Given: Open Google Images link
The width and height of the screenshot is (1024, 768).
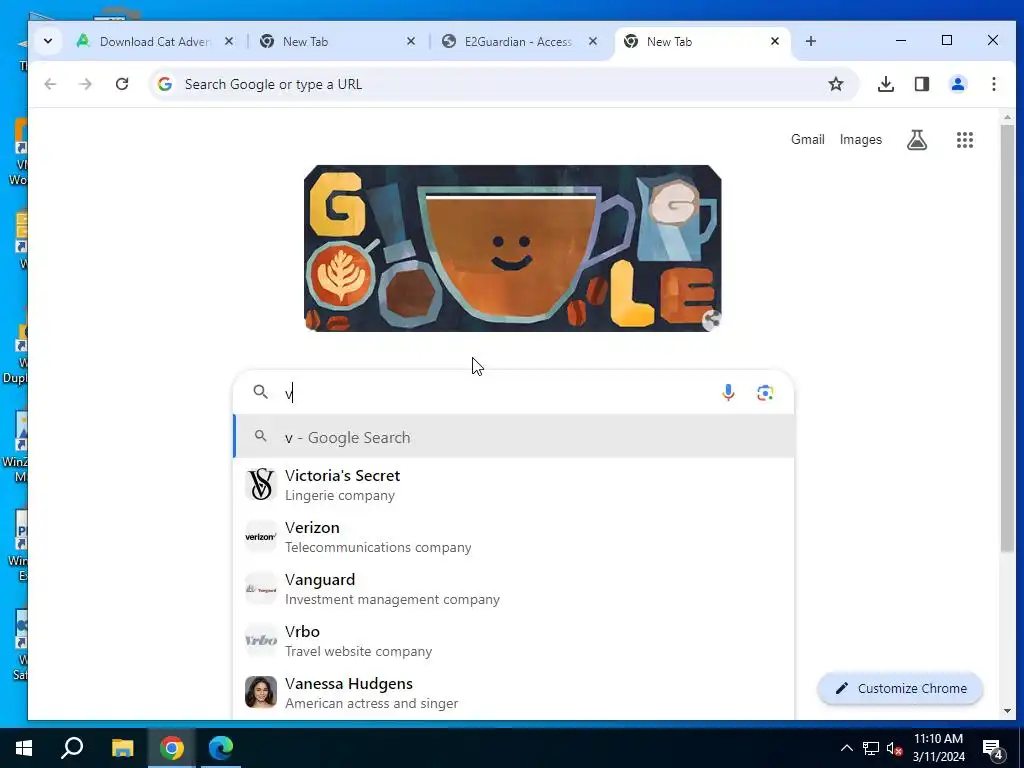Looking at the screenshot, I should click(x=861, y=139).
